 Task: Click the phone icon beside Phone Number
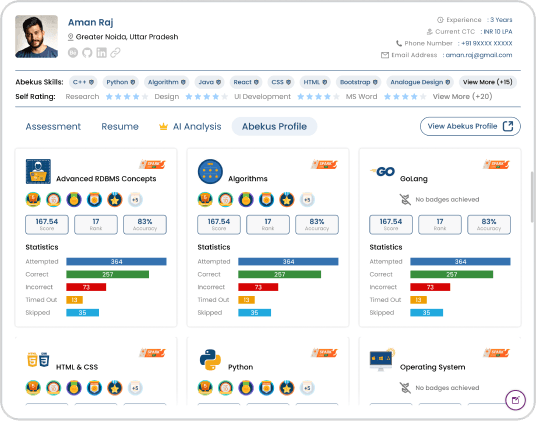click(399, 43)
